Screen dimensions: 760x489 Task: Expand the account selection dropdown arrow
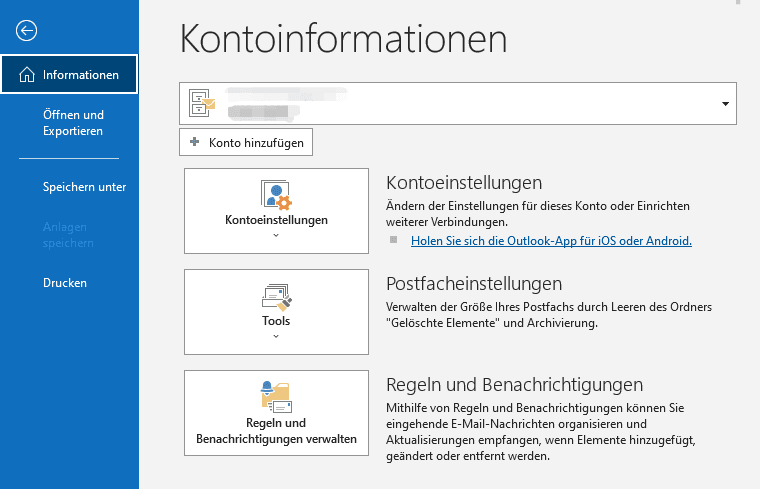click(724, 104)
